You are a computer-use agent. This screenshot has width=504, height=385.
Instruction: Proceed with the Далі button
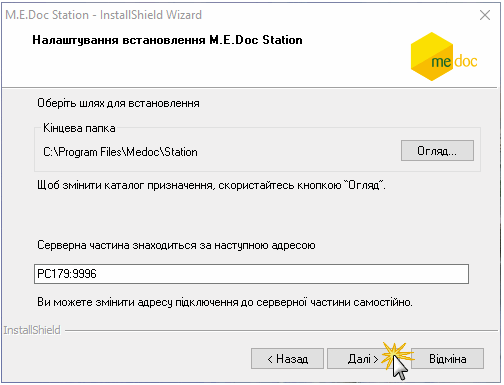pos(363,359)
